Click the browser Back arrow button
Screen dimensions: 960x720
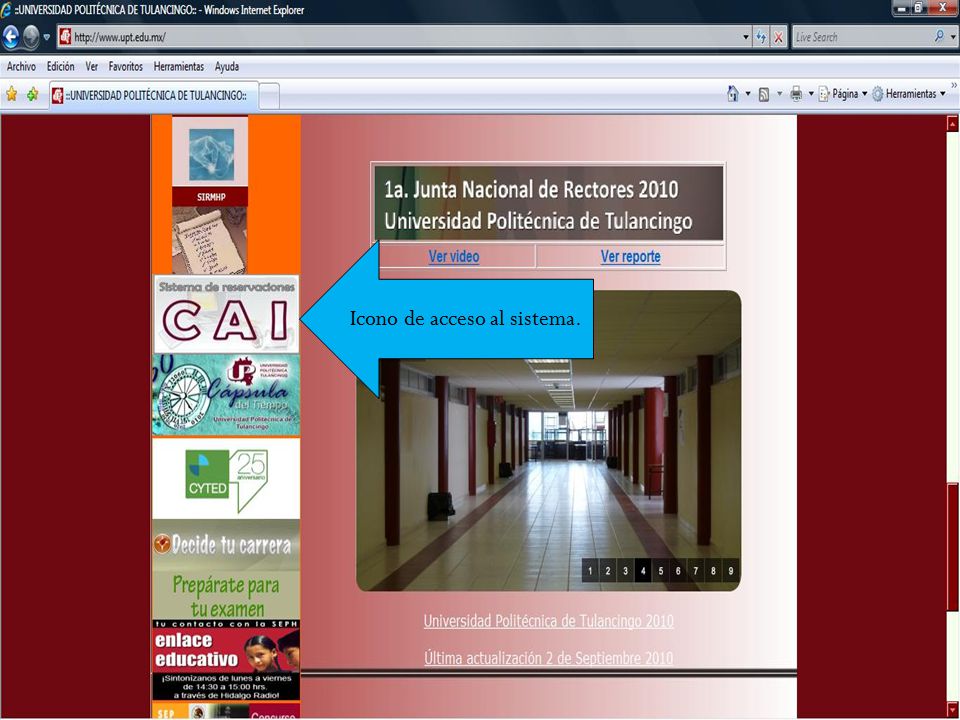click(x=10, y=37)
